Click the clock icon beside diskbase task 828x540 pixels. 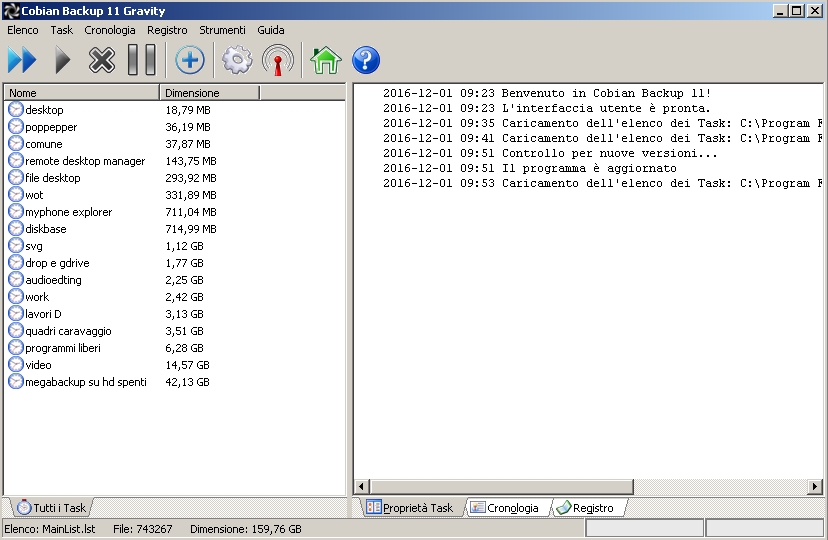[16, 229]
